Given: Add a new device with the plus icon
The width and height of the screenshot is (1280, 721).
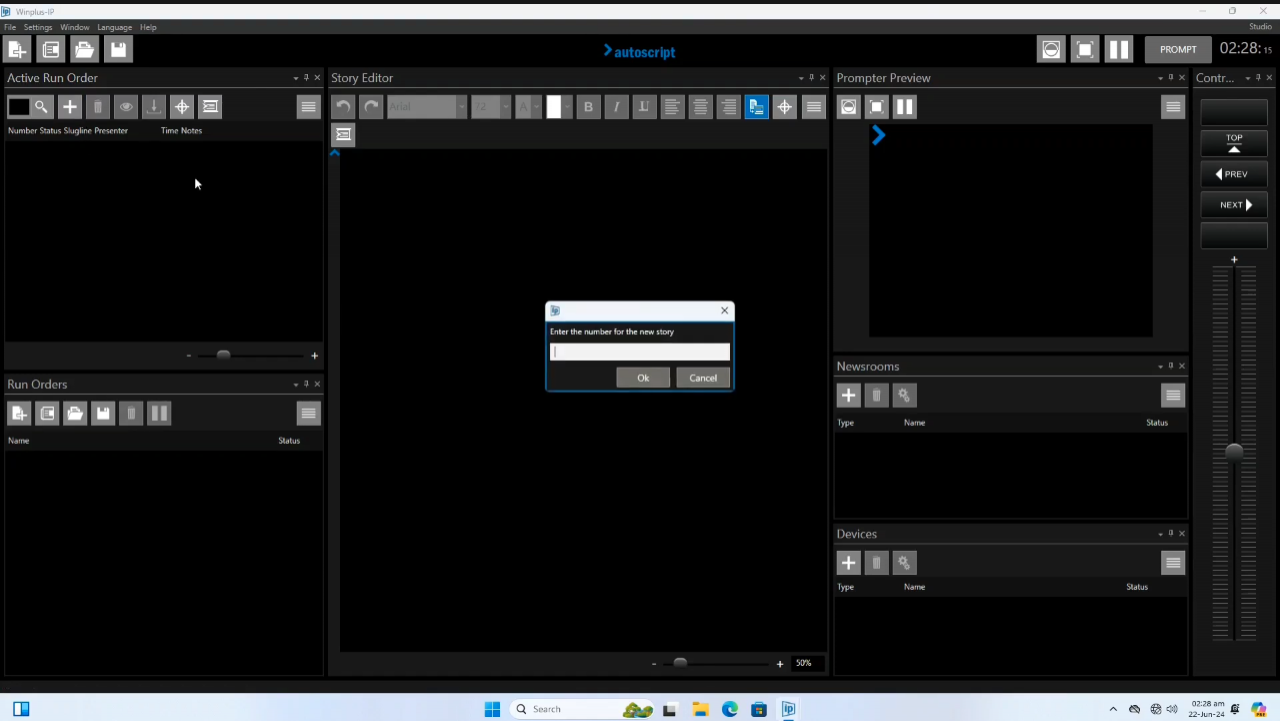Looking at the screenshot, I should [848, 563].
